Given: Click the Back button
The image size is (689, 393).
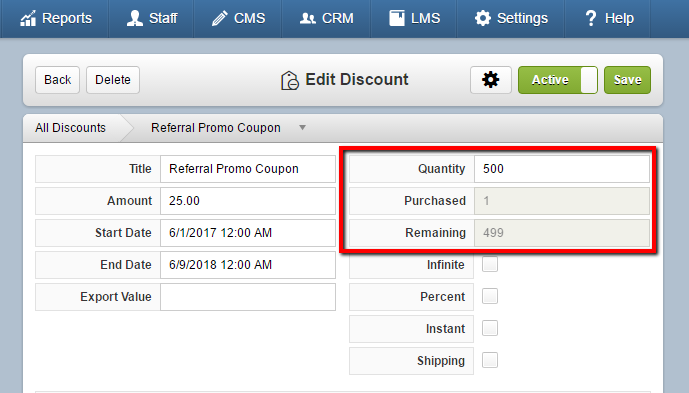Looking at the screenshot, I should (58, 80).
